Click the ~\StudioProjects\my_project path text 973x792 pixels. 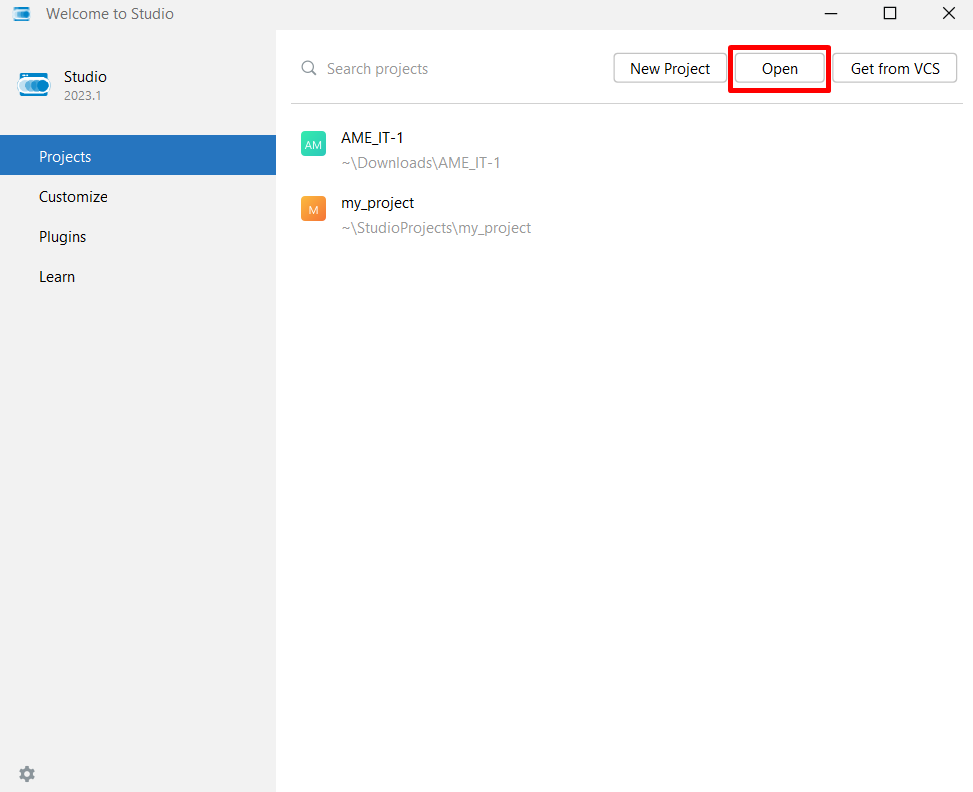pyautogui.click(x=436, y=228)
